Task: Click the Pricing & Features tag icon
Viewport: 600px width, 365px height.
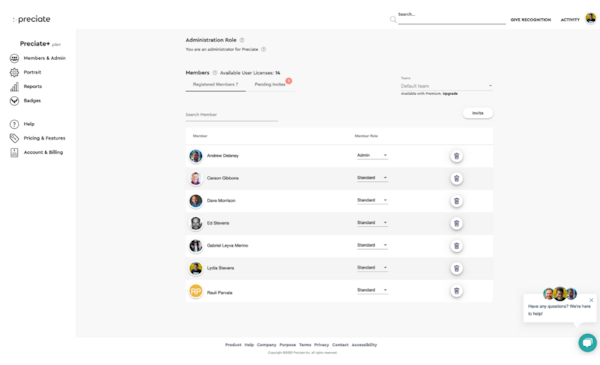Action: click(14, 138)
